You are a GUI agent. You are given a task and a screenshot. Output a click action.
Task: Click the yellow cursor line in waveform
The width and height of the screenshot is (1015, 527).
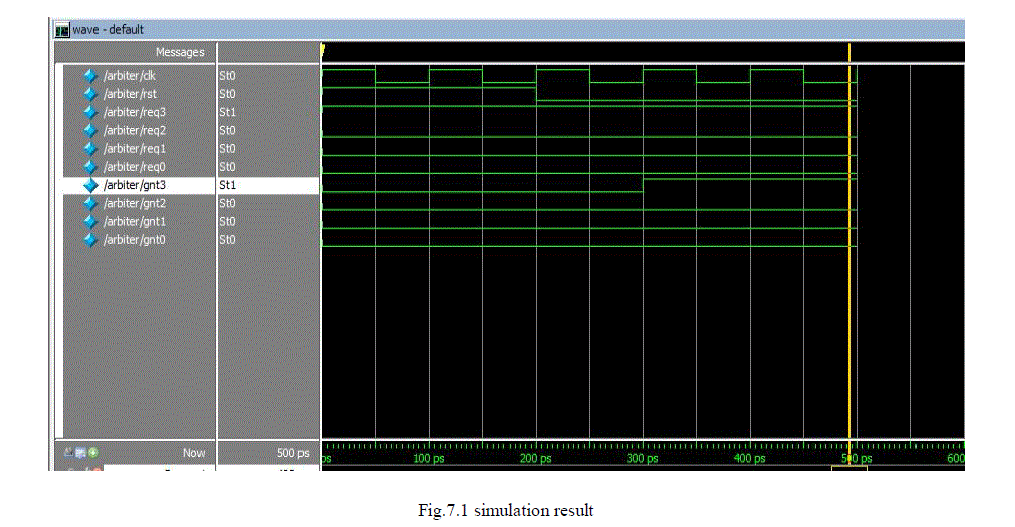pyautogui.click(x=849, y=300)
